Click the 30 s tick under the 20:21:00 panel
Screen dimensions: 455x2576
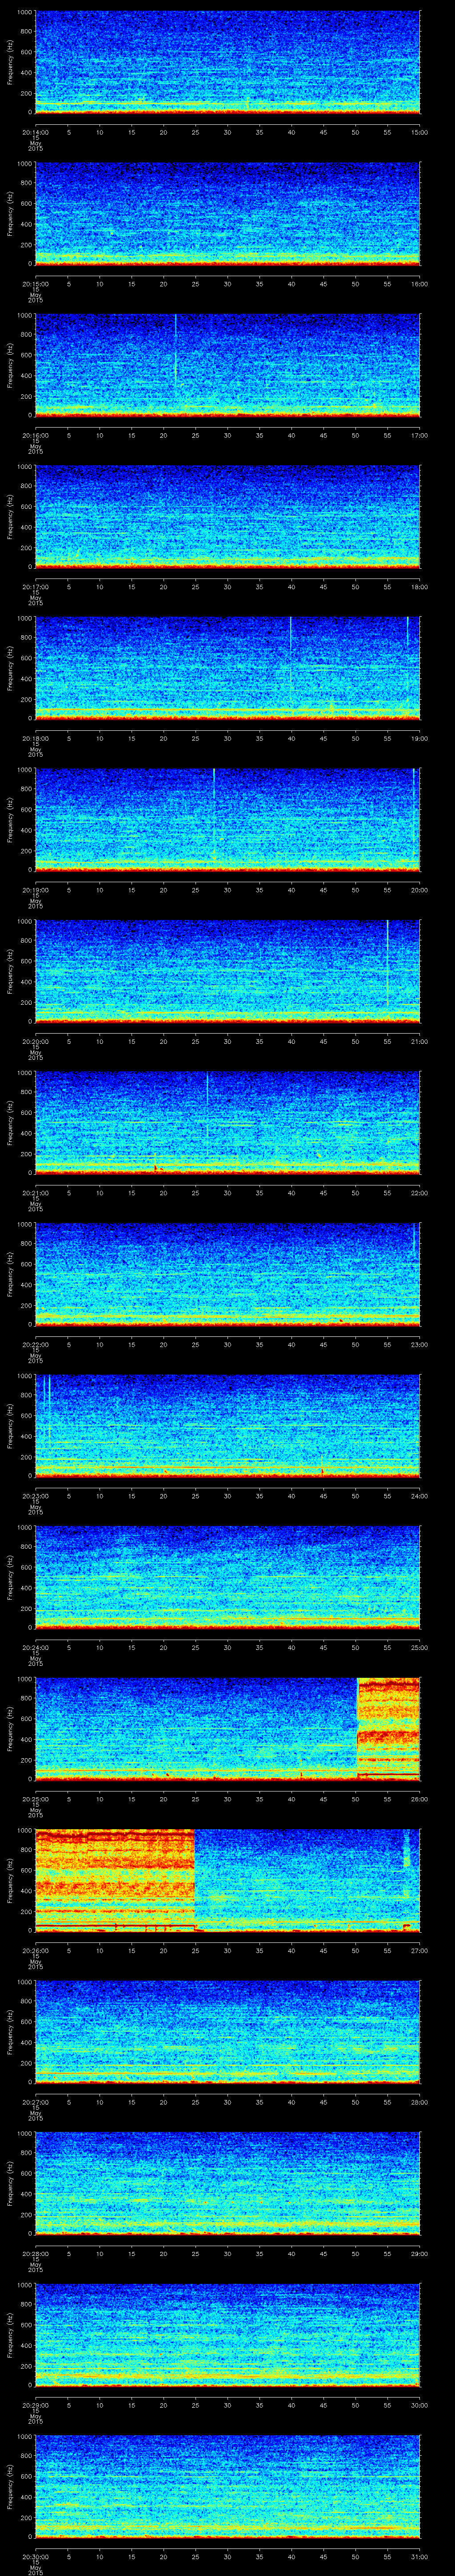228,1193
